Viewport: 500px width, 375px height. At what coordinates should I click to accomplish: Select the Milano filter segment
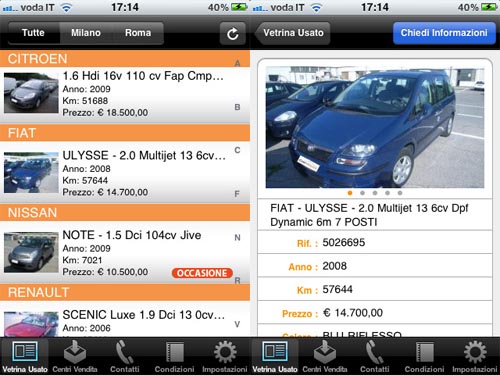(86, 33)
